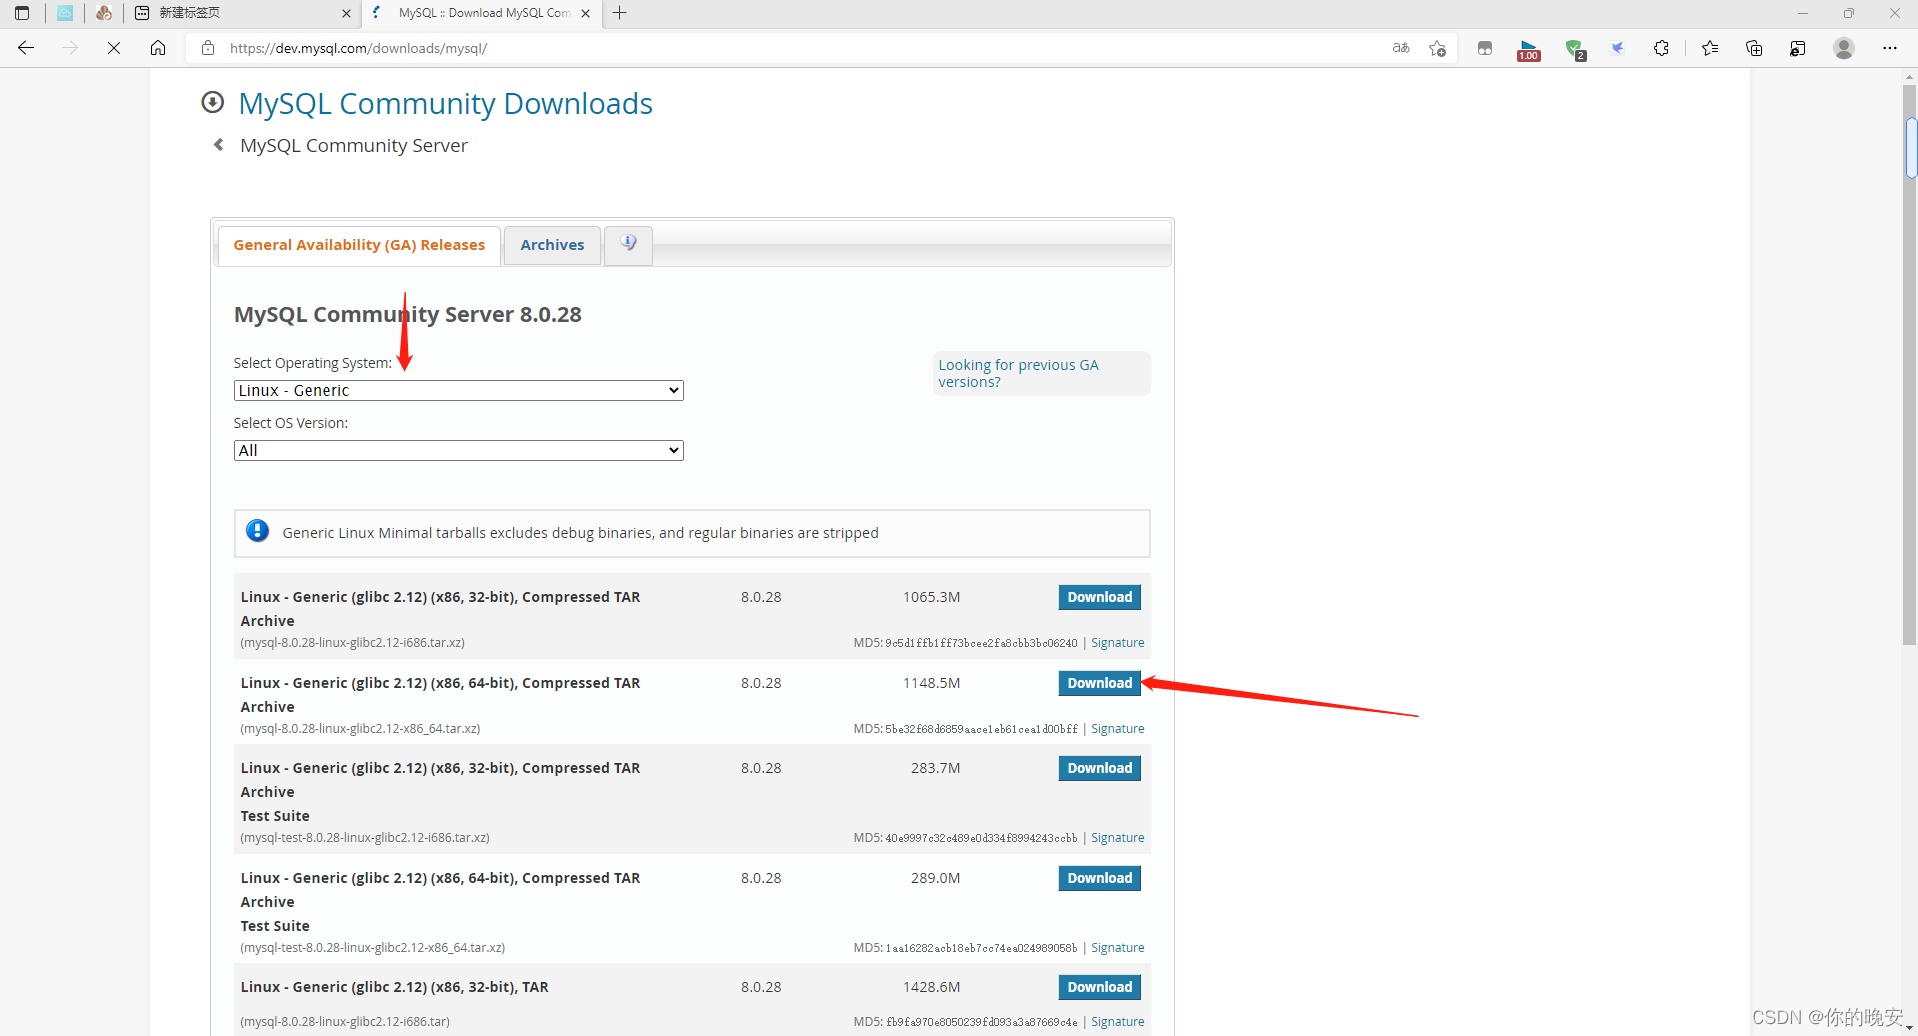Click filename mysql-8.0.28-linux-glibc2.12-x86_64.tar.xz text

click(x=360, y=729)
